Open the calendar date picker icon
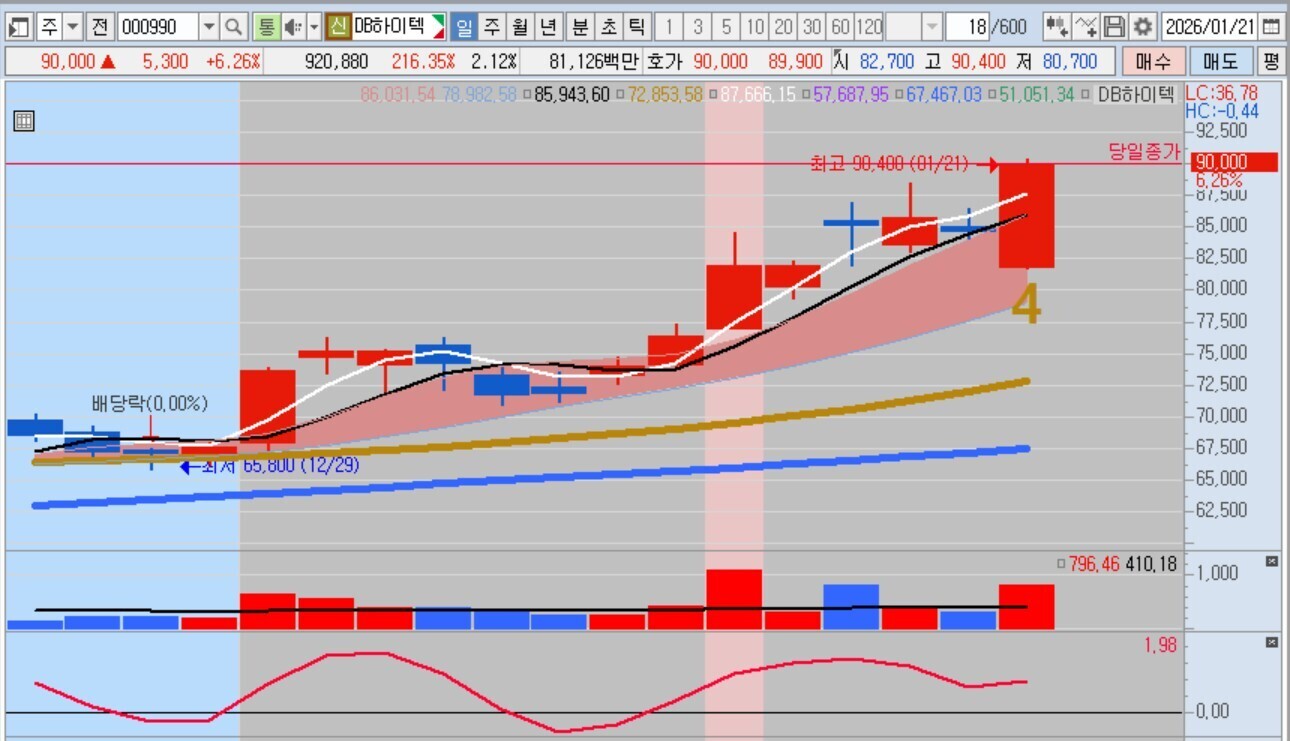The image size is (1290, 741). coord(1271,26)
